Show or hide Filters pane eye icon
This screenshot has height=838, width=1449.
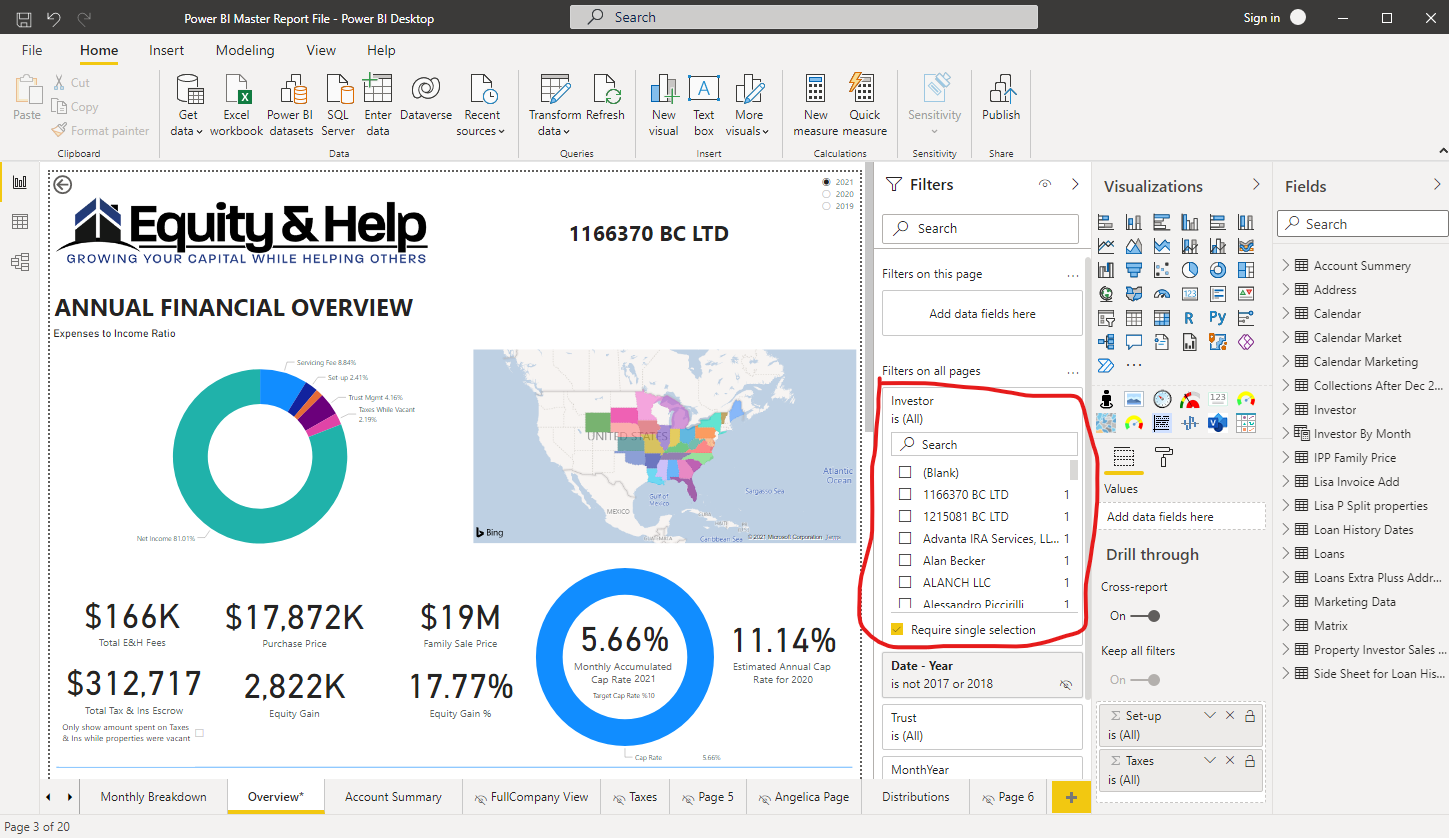(1045, 184)
